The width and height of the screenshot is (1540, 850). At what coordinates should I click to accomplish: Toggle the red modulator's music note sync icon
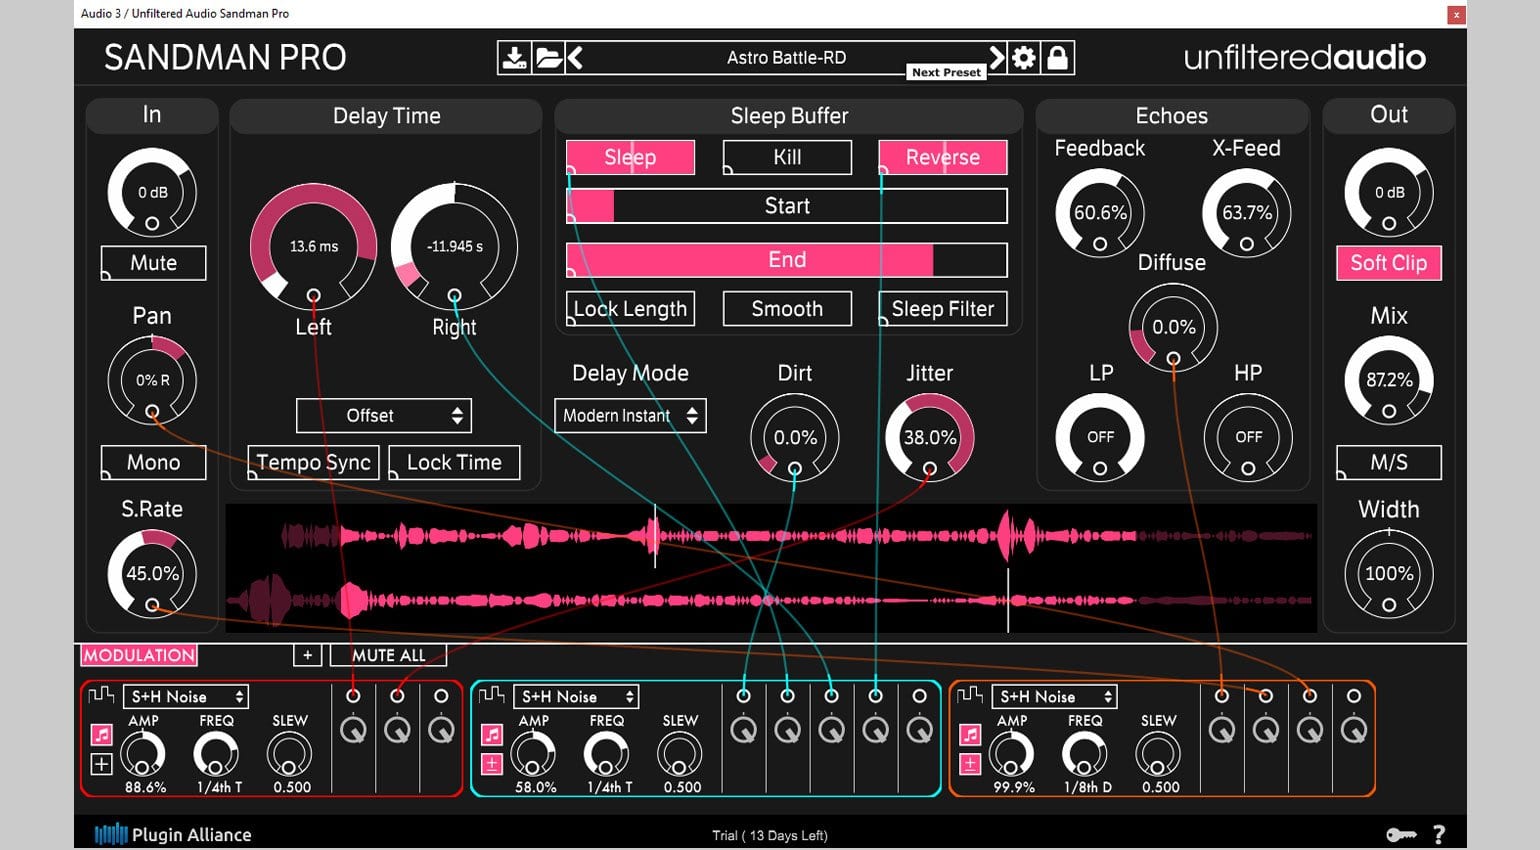coord(101,735)
